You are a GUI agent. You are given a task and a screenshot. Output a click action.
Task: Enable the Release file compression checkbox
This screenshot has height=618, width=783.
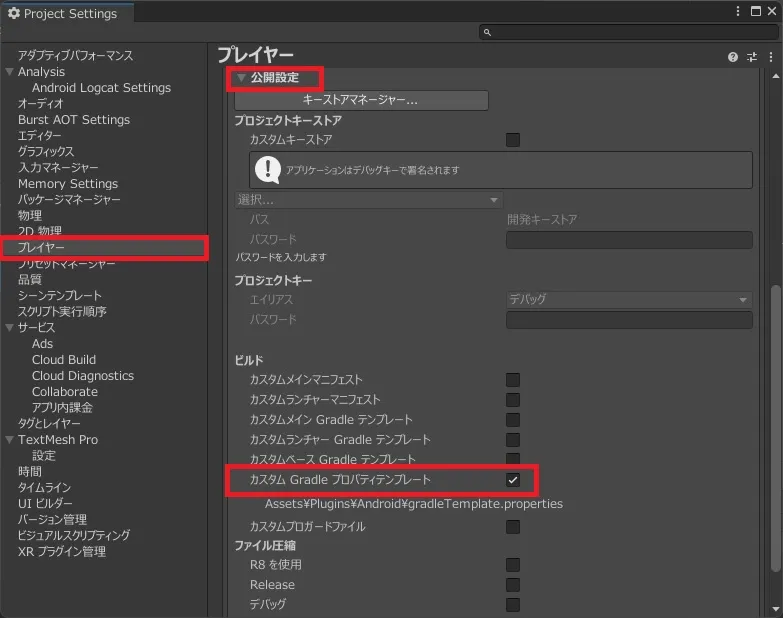[513, 585]
